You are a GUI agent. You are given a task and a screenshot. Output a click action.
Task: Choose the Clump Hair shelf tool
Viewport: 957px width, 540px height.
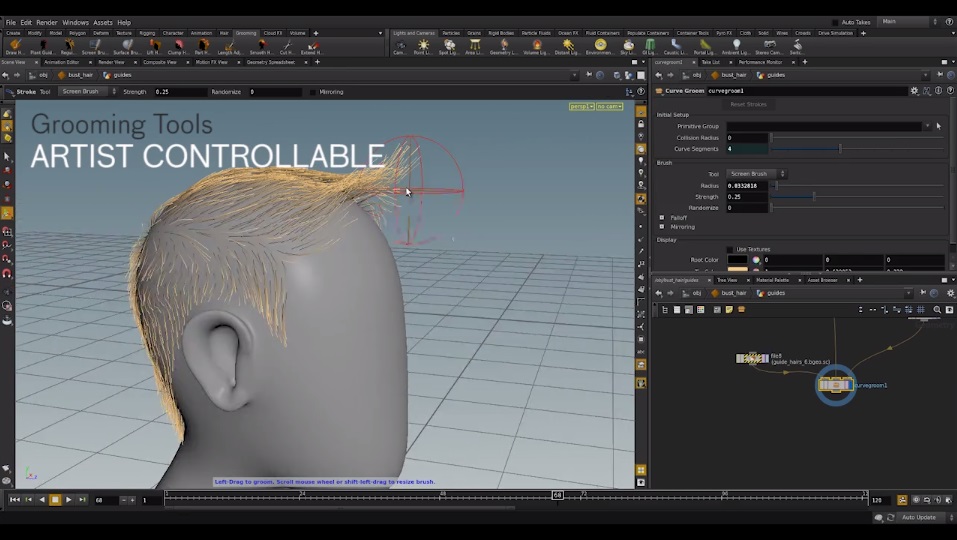coord(178,46)
